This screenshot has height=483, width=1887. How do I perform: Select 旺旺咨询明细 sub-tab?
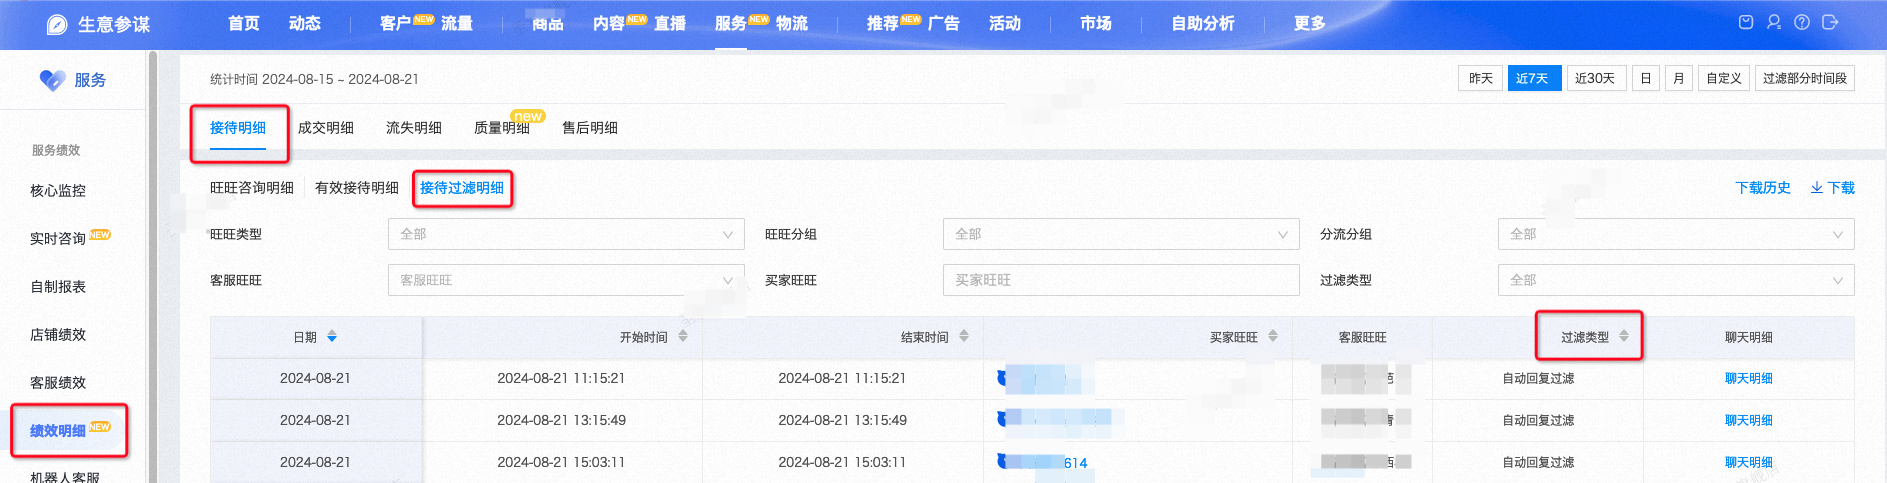coord(252,188)
